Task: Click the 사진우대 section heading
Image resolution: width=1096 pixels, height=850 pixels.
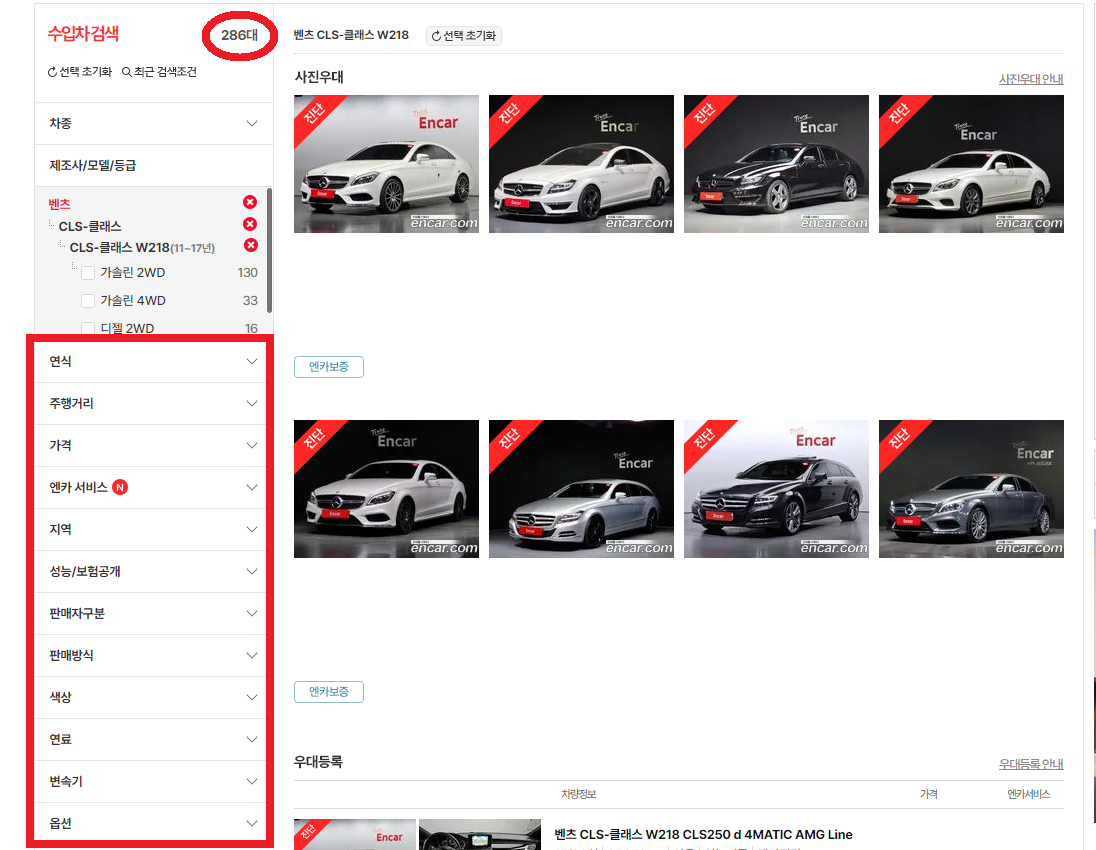Action: [x=319, y=77]
